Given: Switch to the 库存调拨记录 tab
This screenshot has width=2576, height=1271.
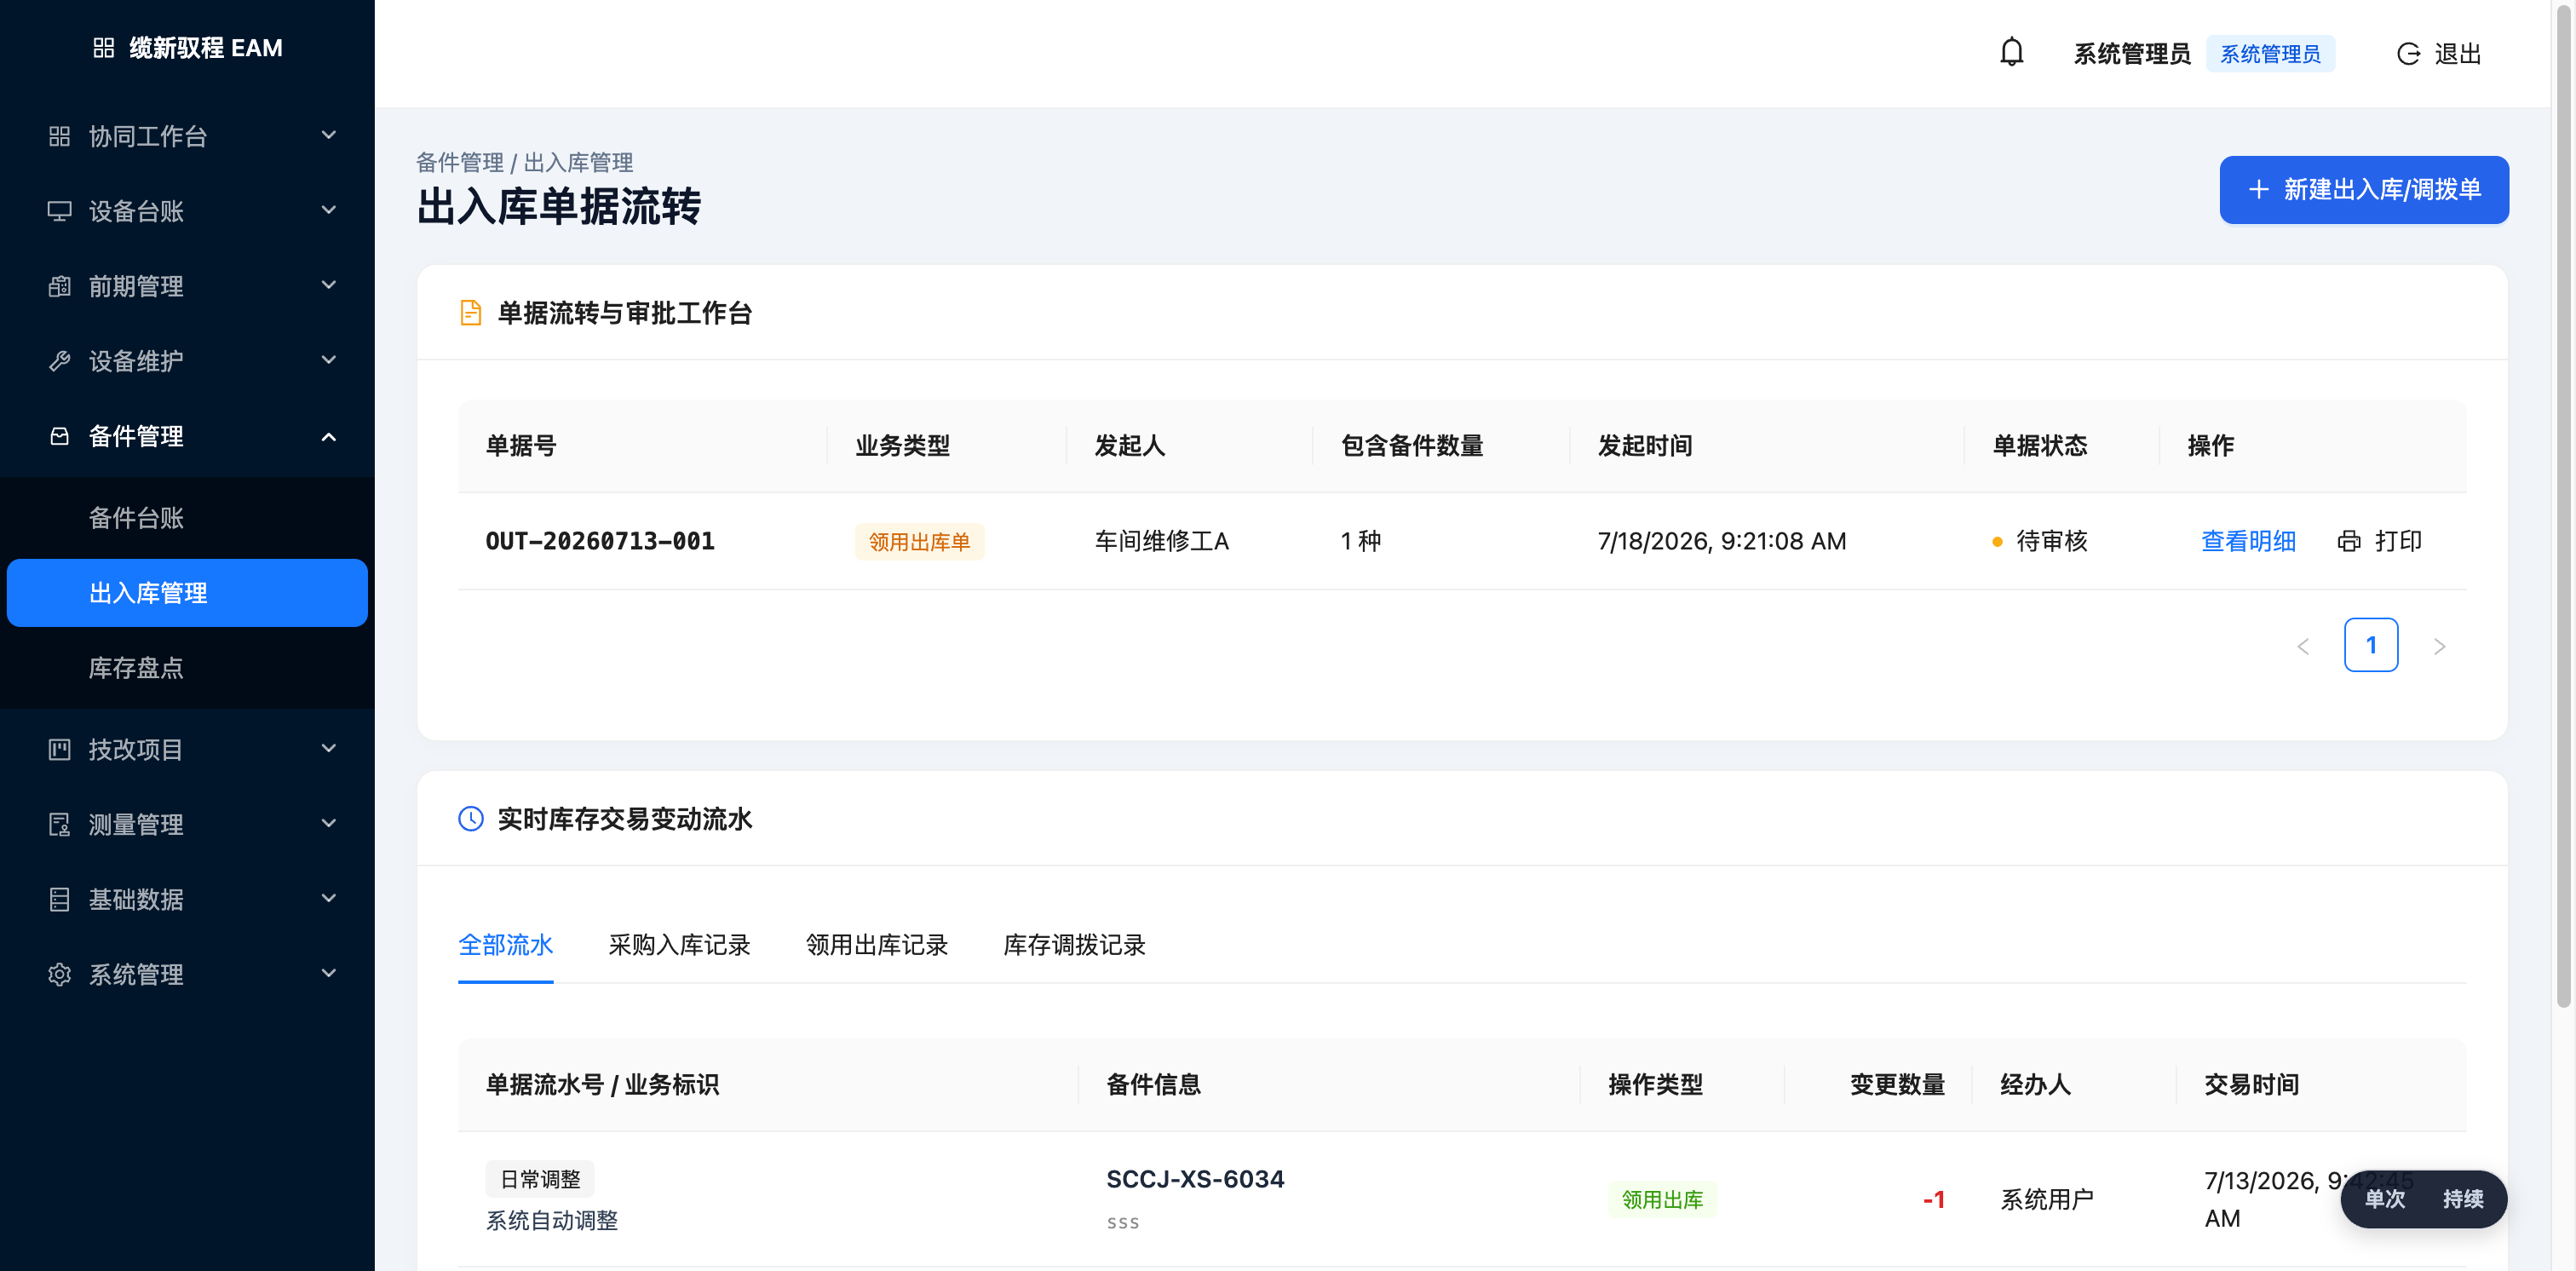Looking at the screenshot, I should click(1074, 945).
